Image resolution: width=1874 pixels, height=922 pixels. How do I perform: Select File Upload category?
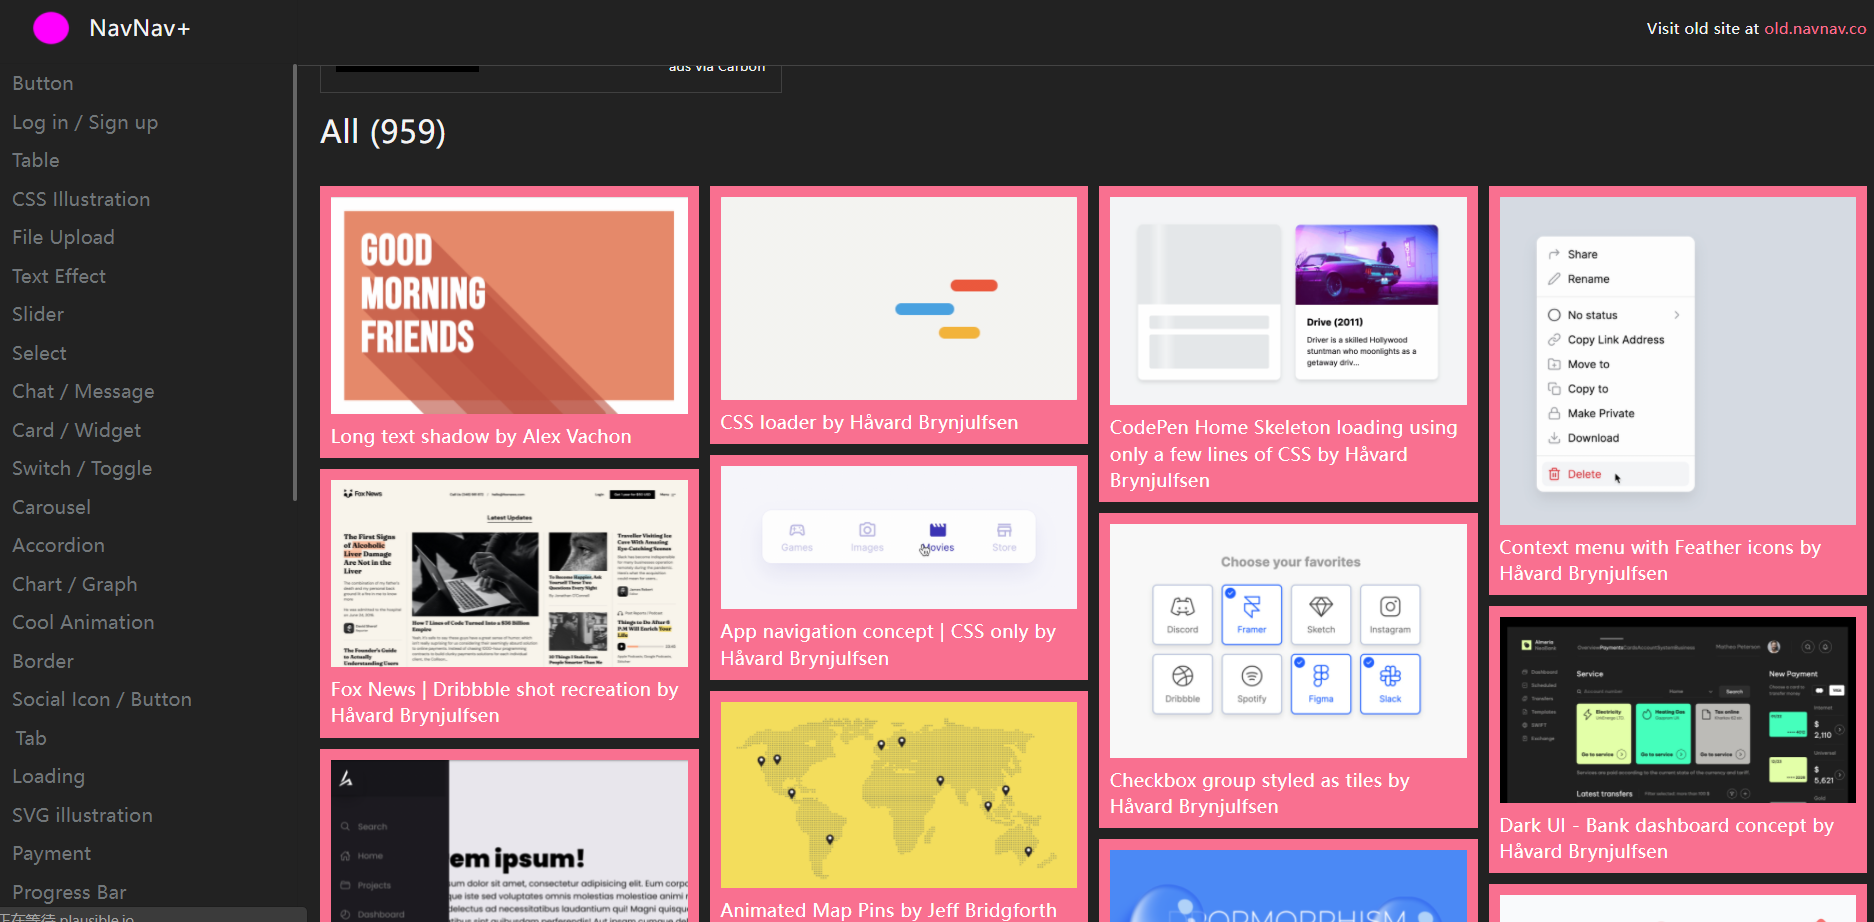pos(63,237)
